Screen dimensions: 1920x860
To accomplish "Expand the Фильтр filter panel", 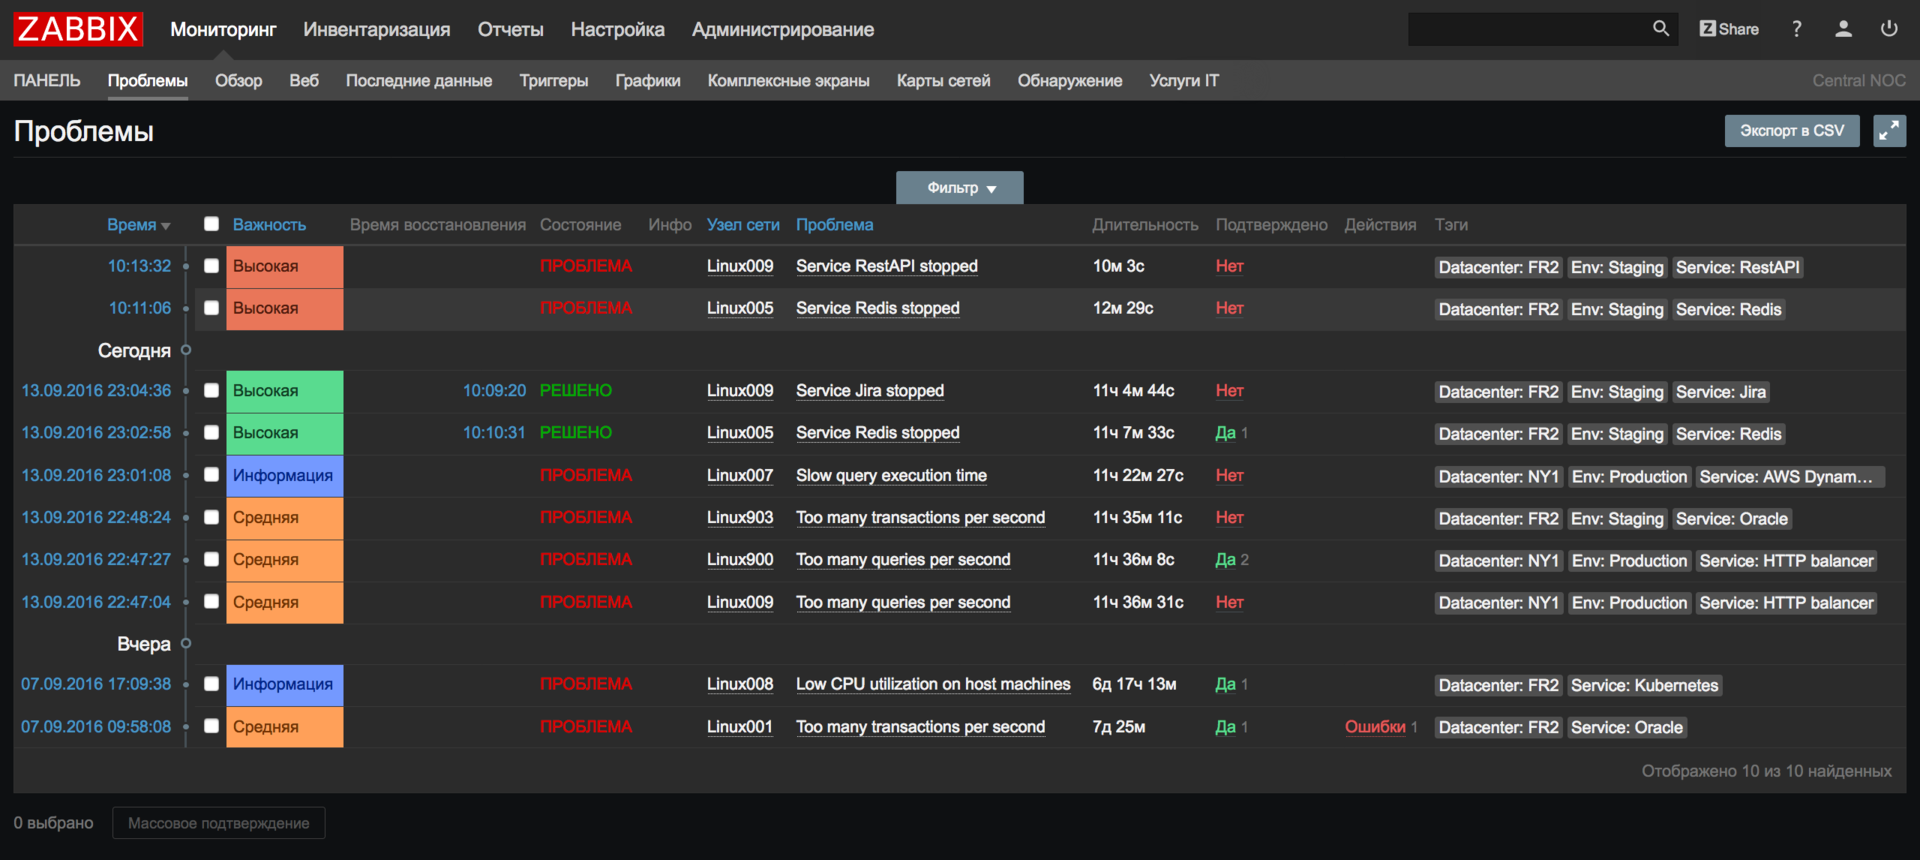I will (960, 188).
